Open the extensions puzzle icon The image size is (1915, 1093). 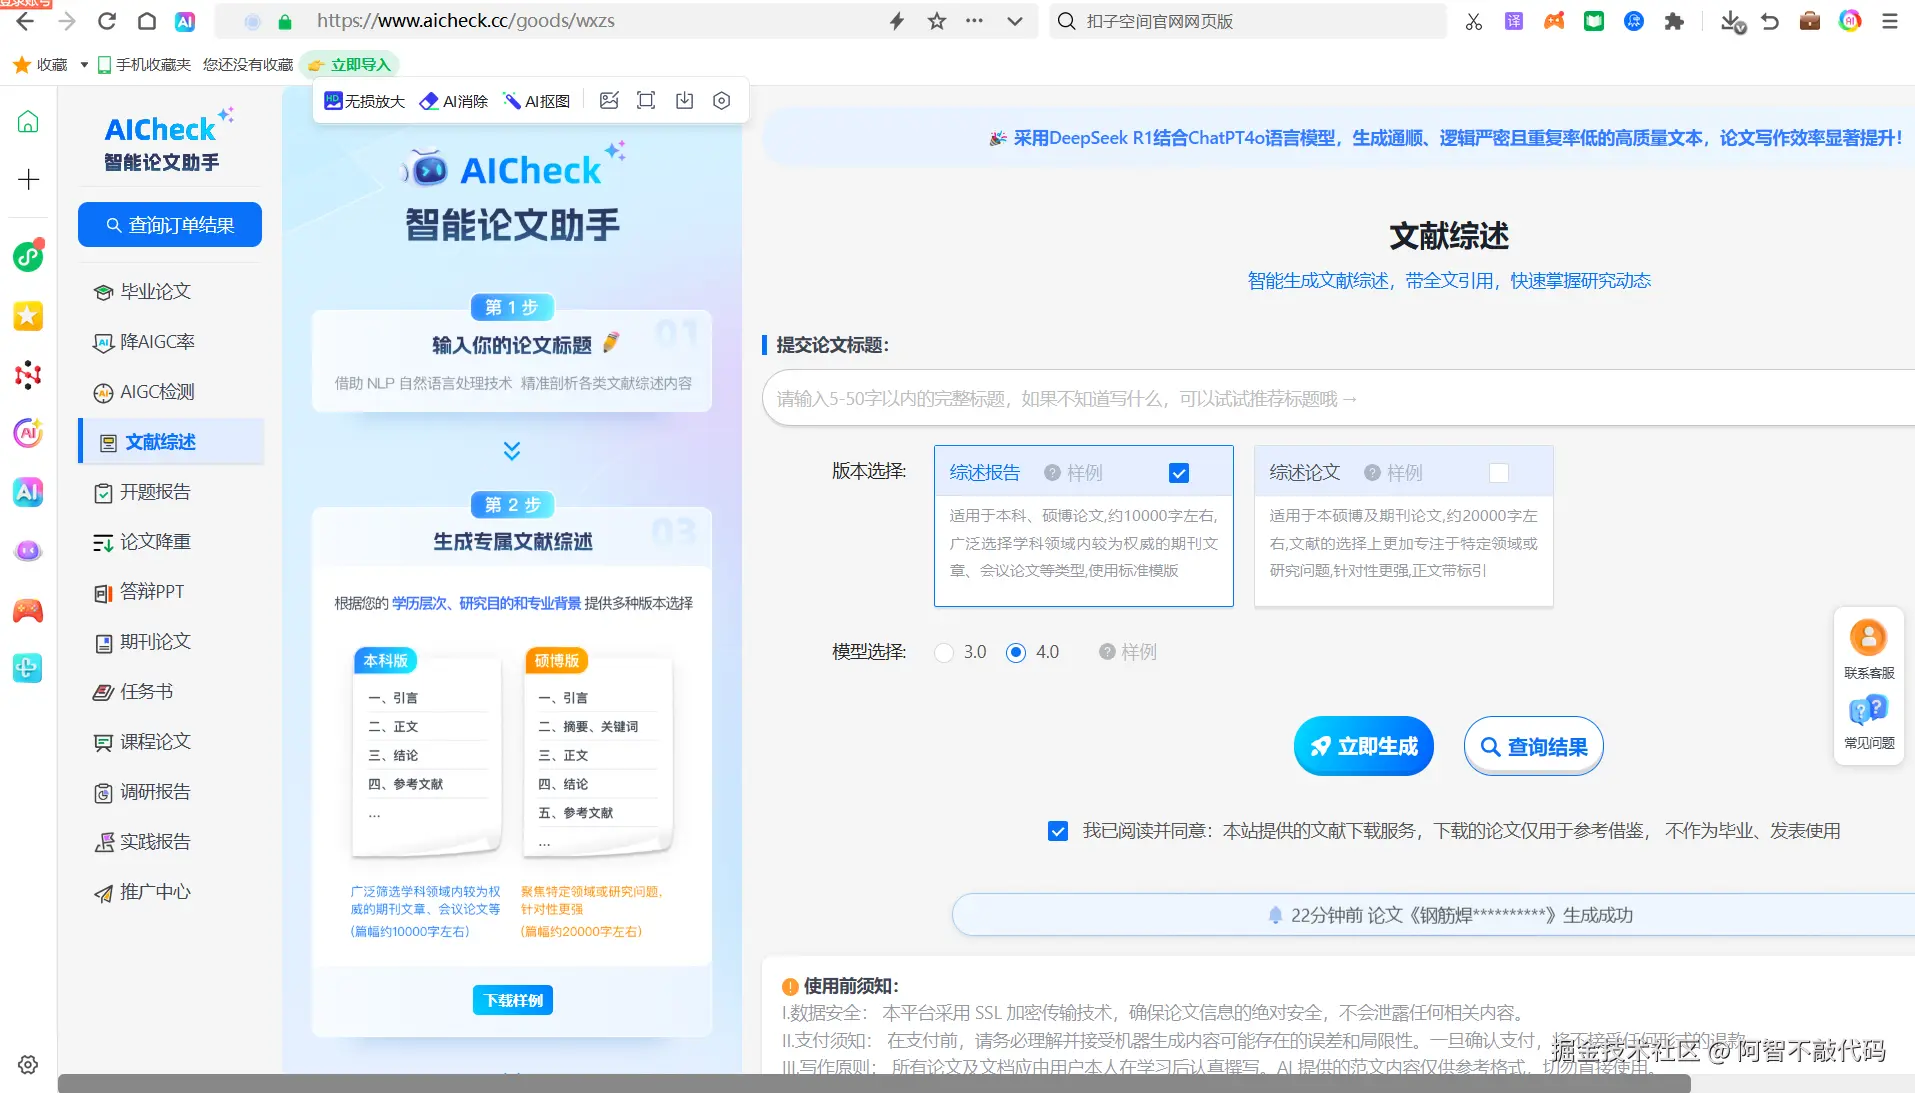pos(1674,21)
